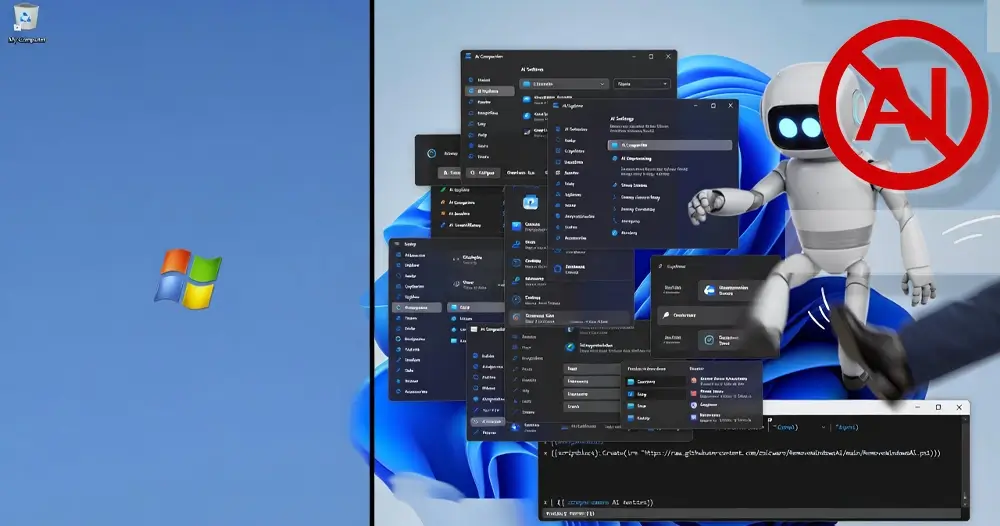This screenshot has width=1000, height=526.
Task: Click the RemoveWindowsAI.ps1 command line in the terminal
Action: [742, 453]
